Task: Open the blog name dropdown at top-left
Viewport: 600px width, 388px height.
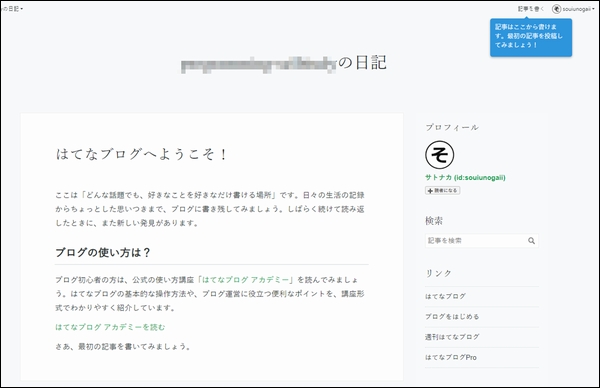Action: pyautogui.click(x=11, y=8)
